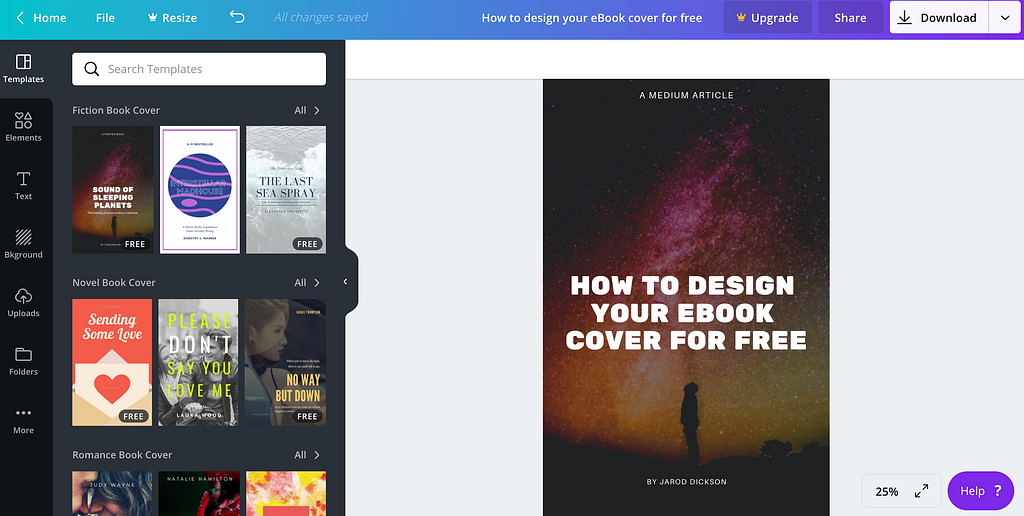Select the Judy Wayne romance template
Screen dimensions: 1024x516
click(112, 494)
